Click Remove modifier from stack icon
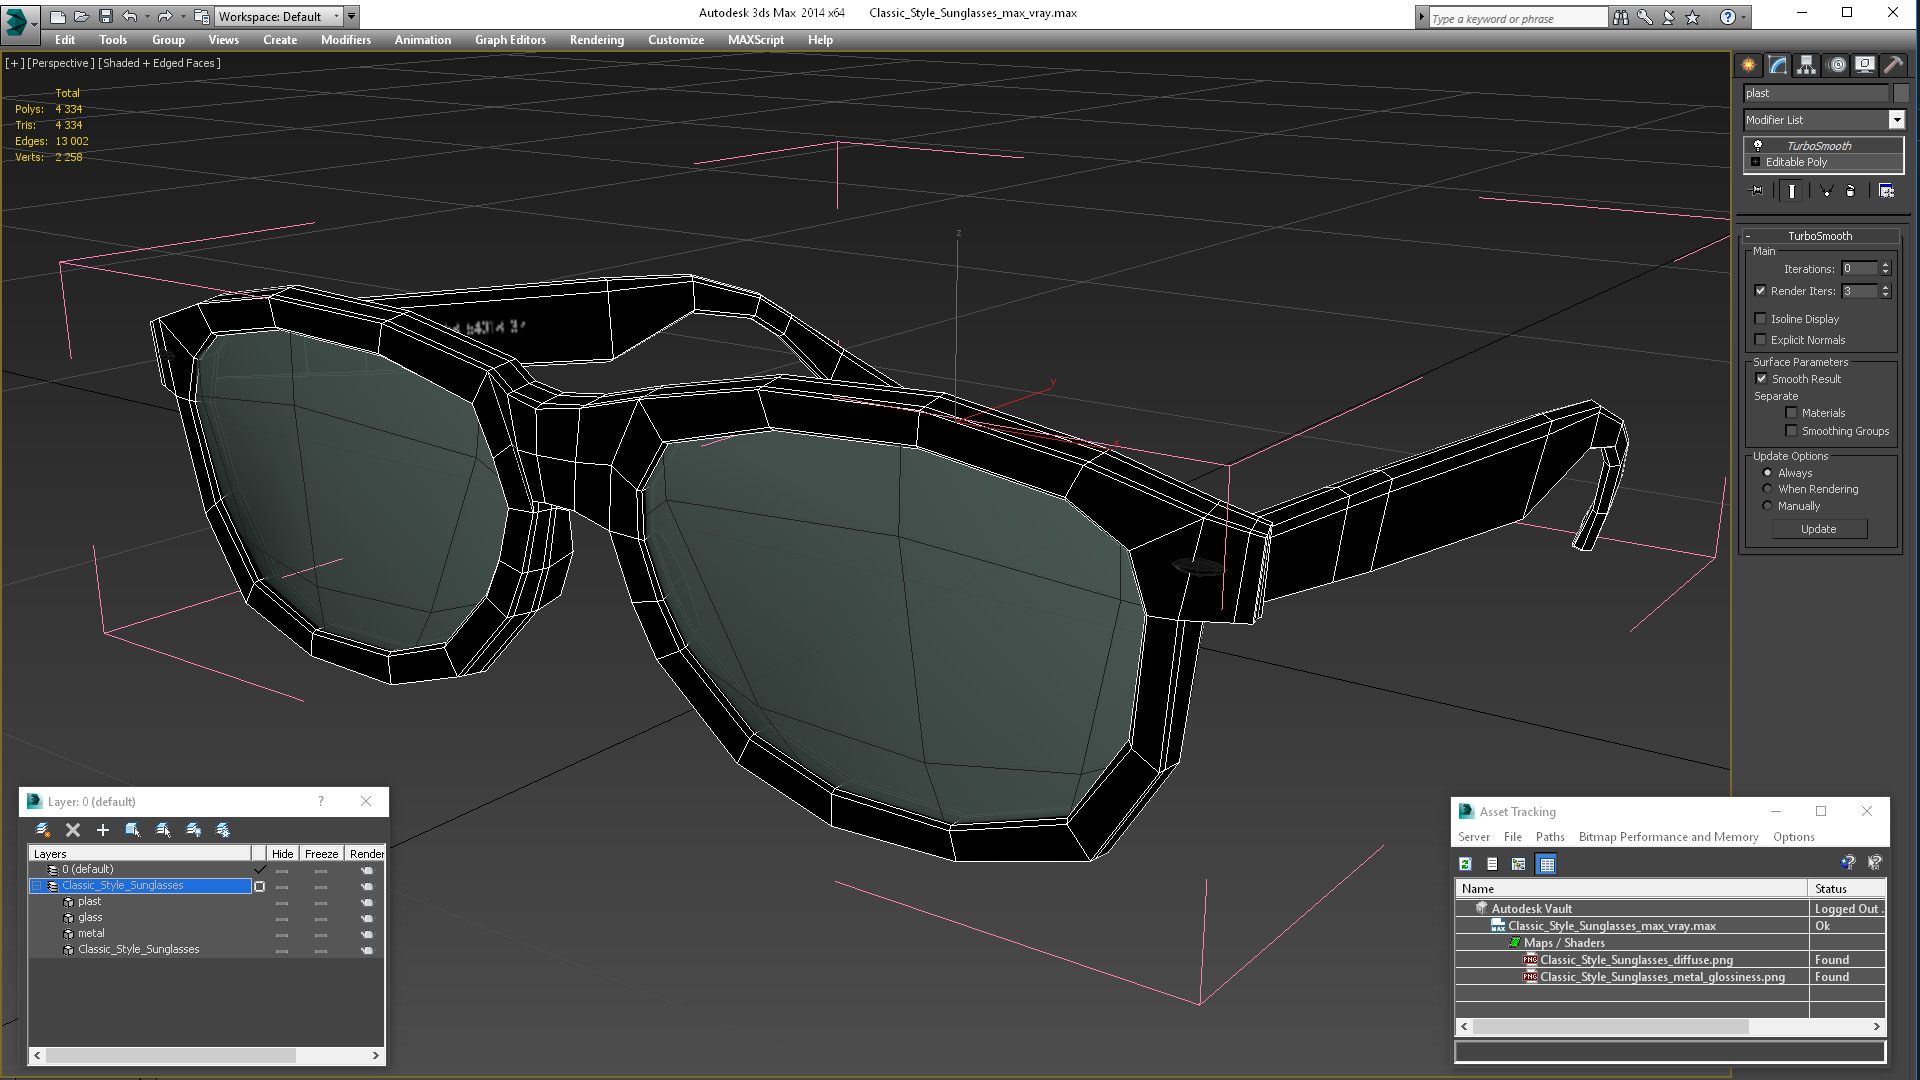The image size is (1920, 1080). 1850,191
